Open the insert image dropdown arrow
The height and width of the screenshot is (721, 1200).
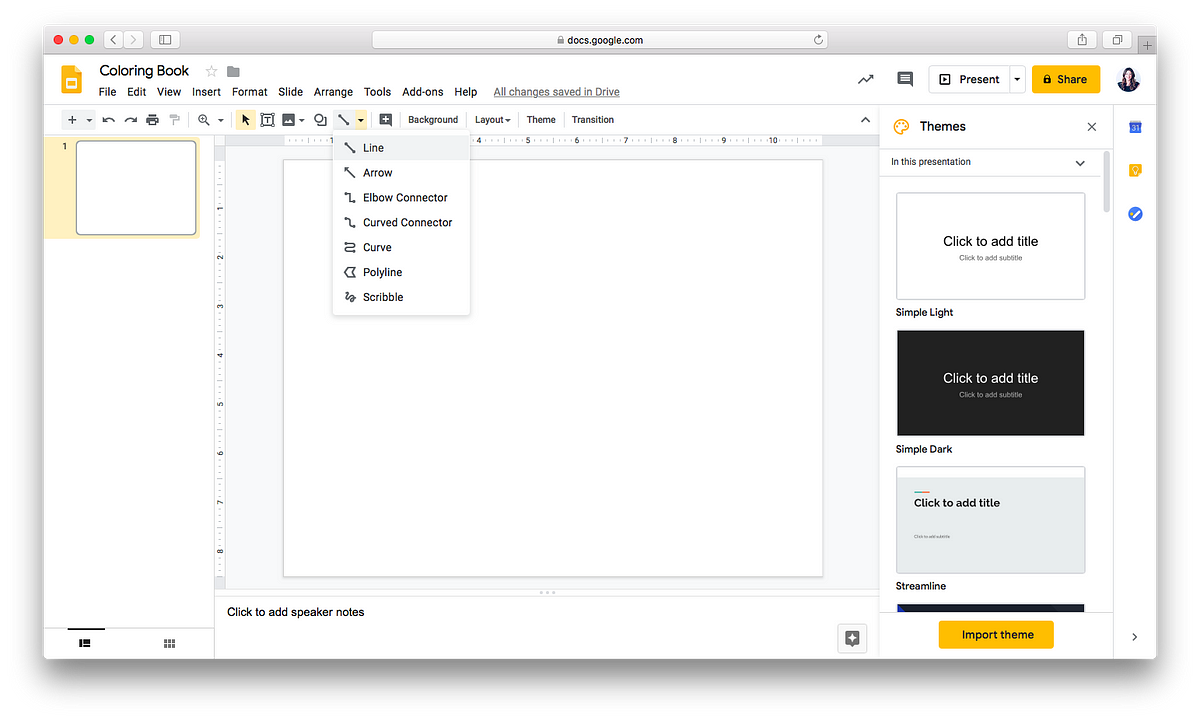[x=302, y=120]
